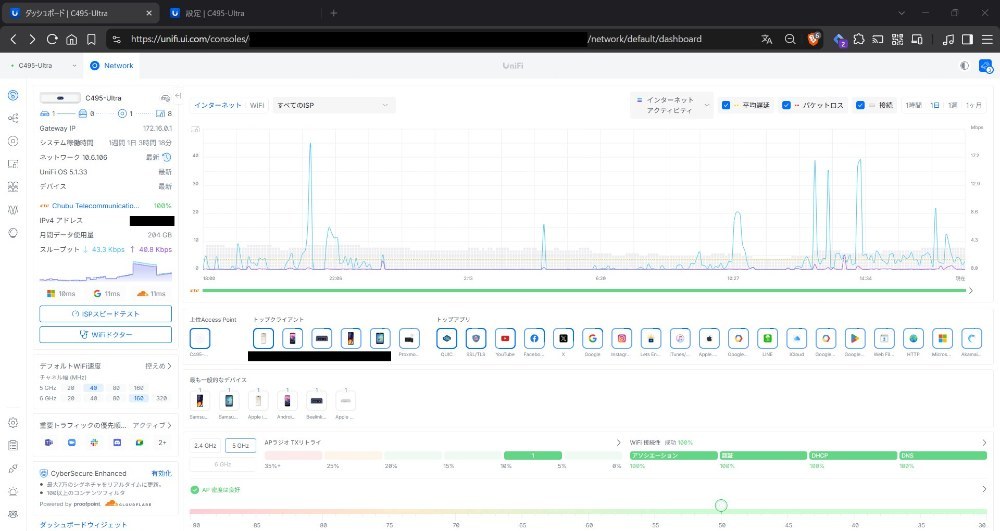Collapse the side panel with the arrow icon
This screenshot has width=1000, height=531.
(x=178, y=96)
